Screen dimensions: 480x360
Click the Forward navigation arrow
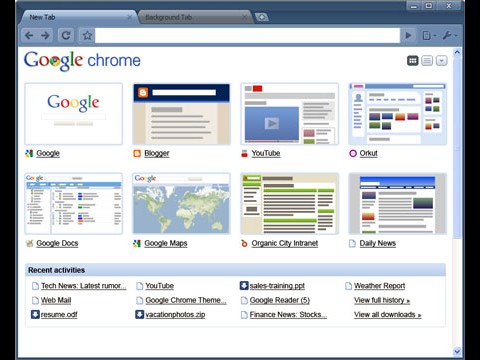(45, 35)
